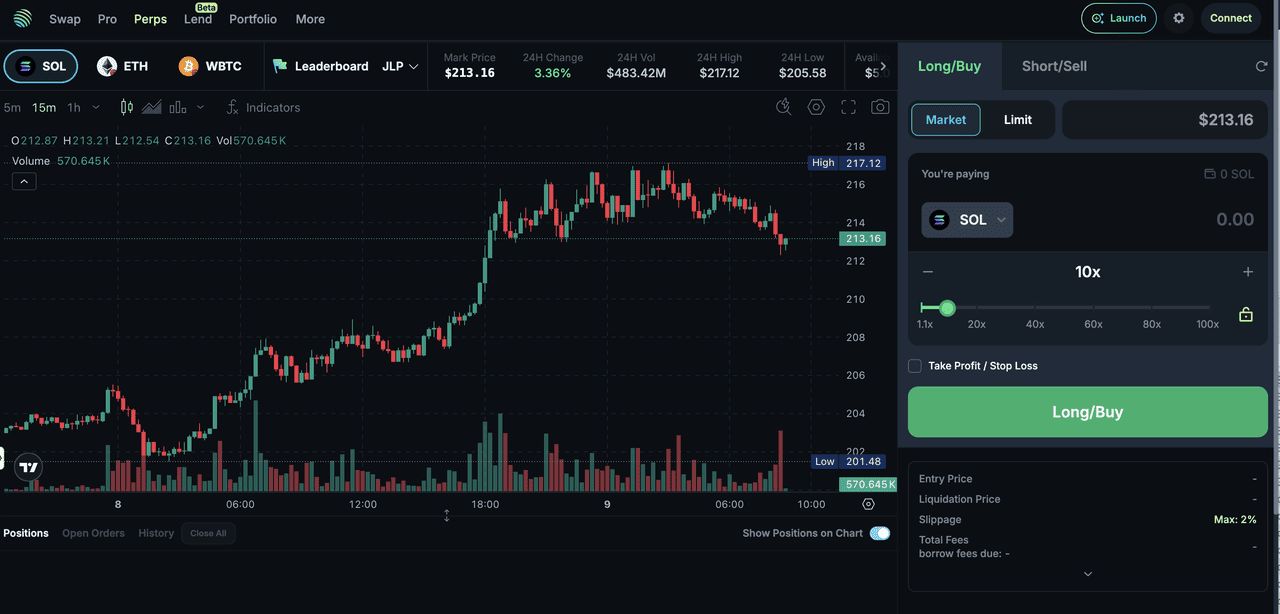The width and height of the screenshot is (1280, 614).
Task: Expand the timeframe dropdown next to 1h
Action: (x=96, y=107)
